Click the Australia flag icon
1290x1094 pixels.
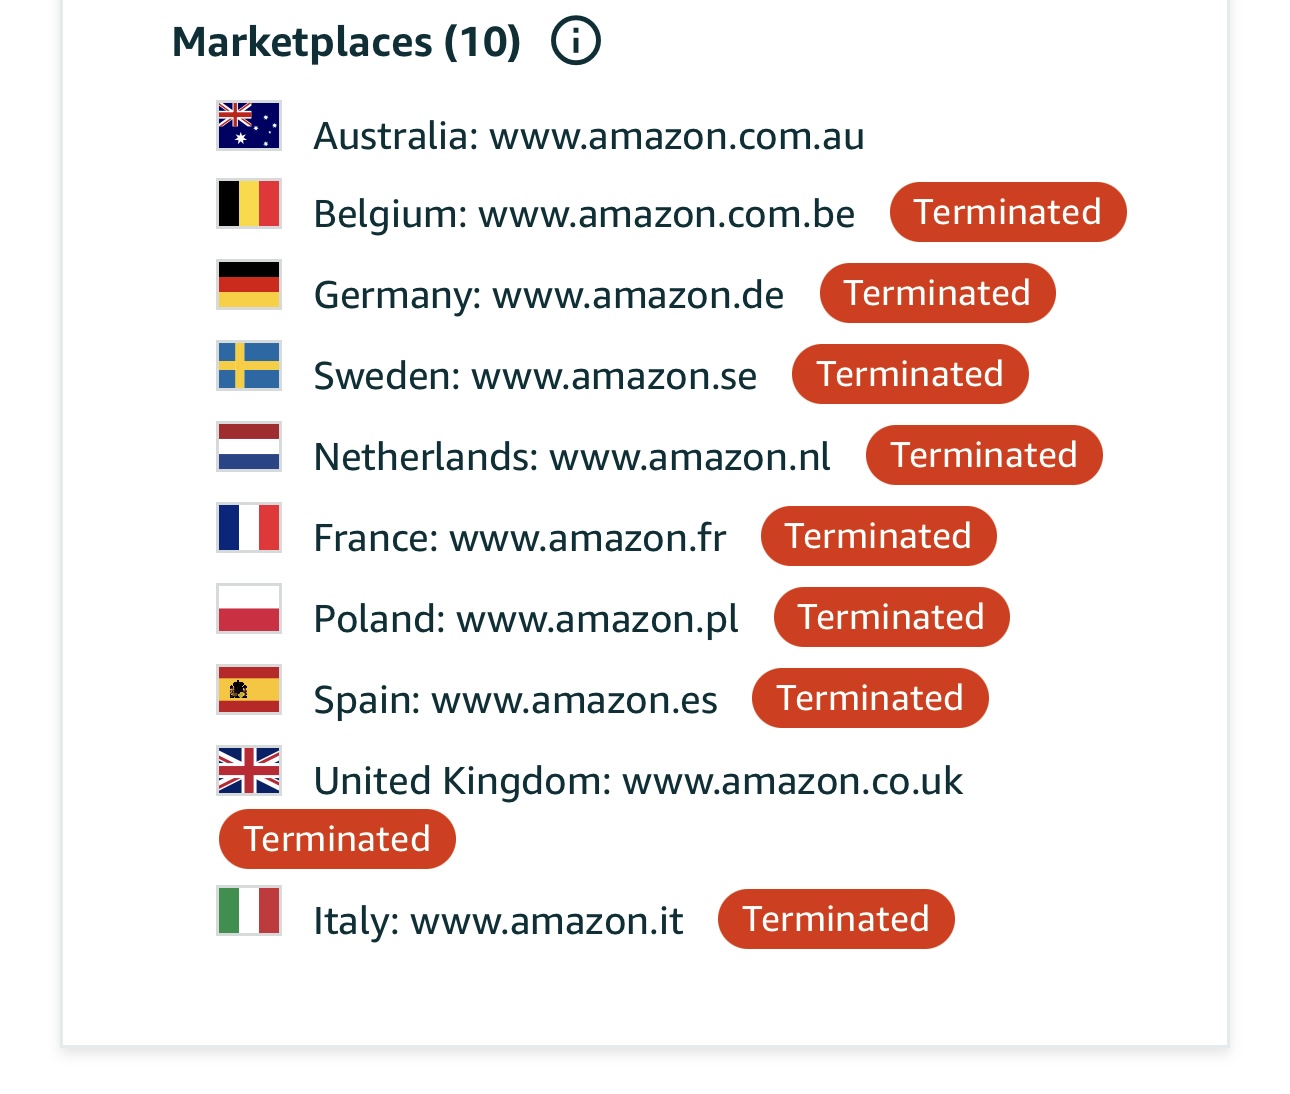pos(249,126)
